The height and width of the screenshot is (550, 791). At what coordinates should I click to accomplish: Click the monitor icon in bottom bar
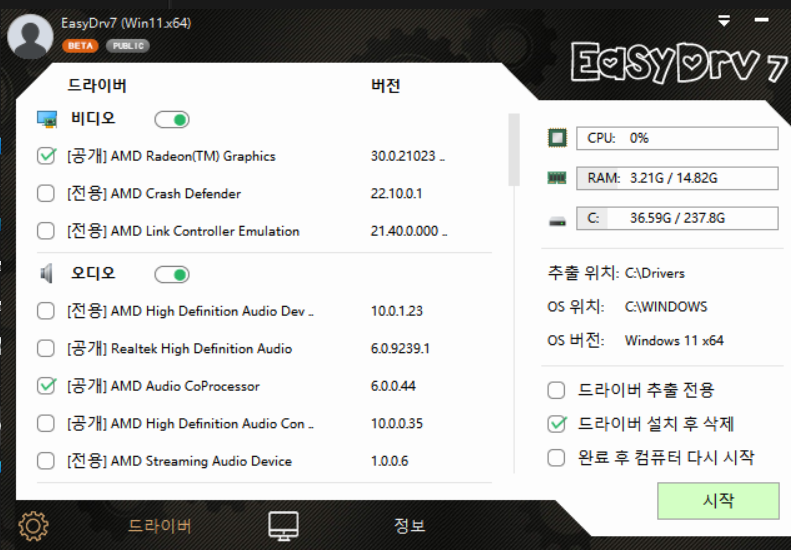pos(283,526)
